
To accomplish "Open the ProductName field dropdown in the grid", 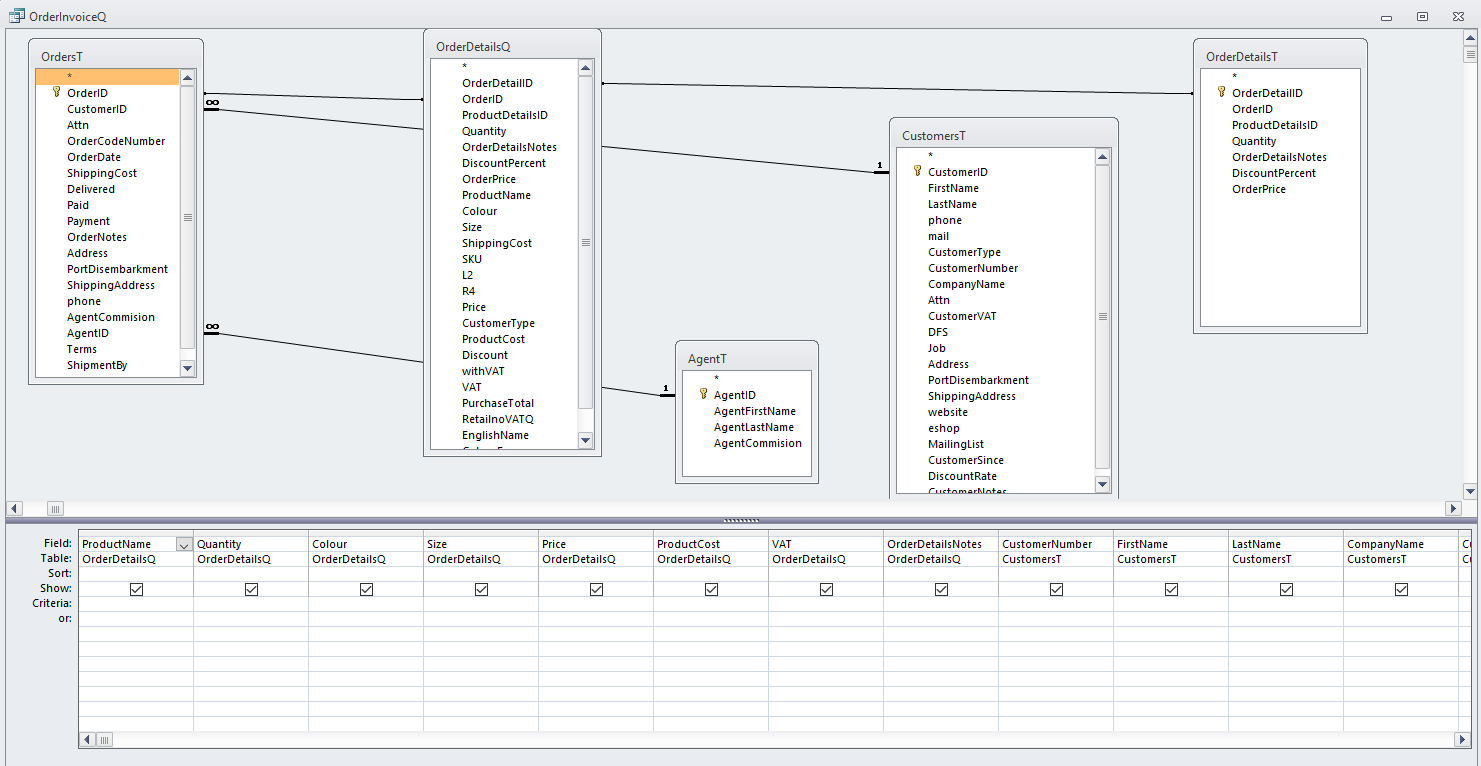I will 183,545.
